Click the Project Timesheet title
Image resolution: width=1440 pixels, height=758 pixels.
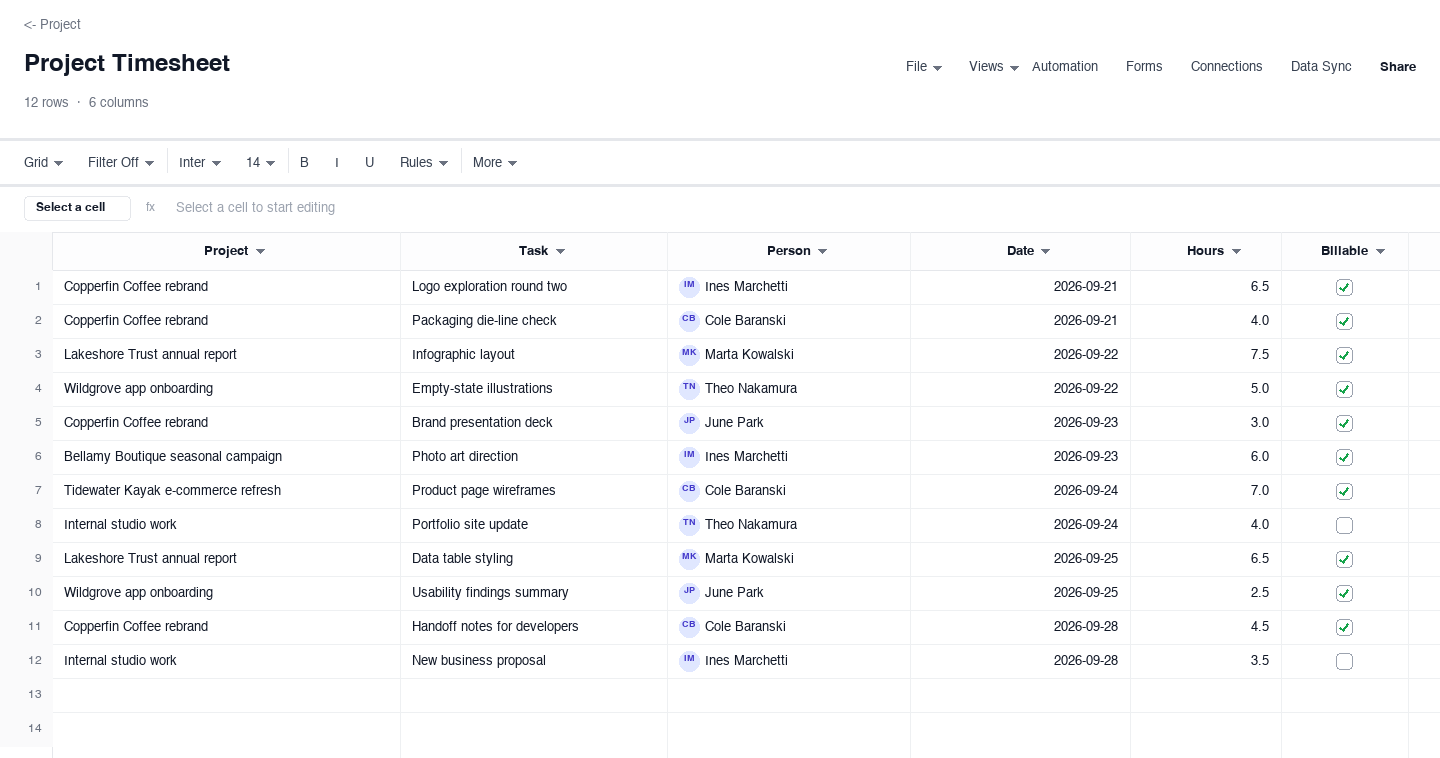[x=127, y=63]
